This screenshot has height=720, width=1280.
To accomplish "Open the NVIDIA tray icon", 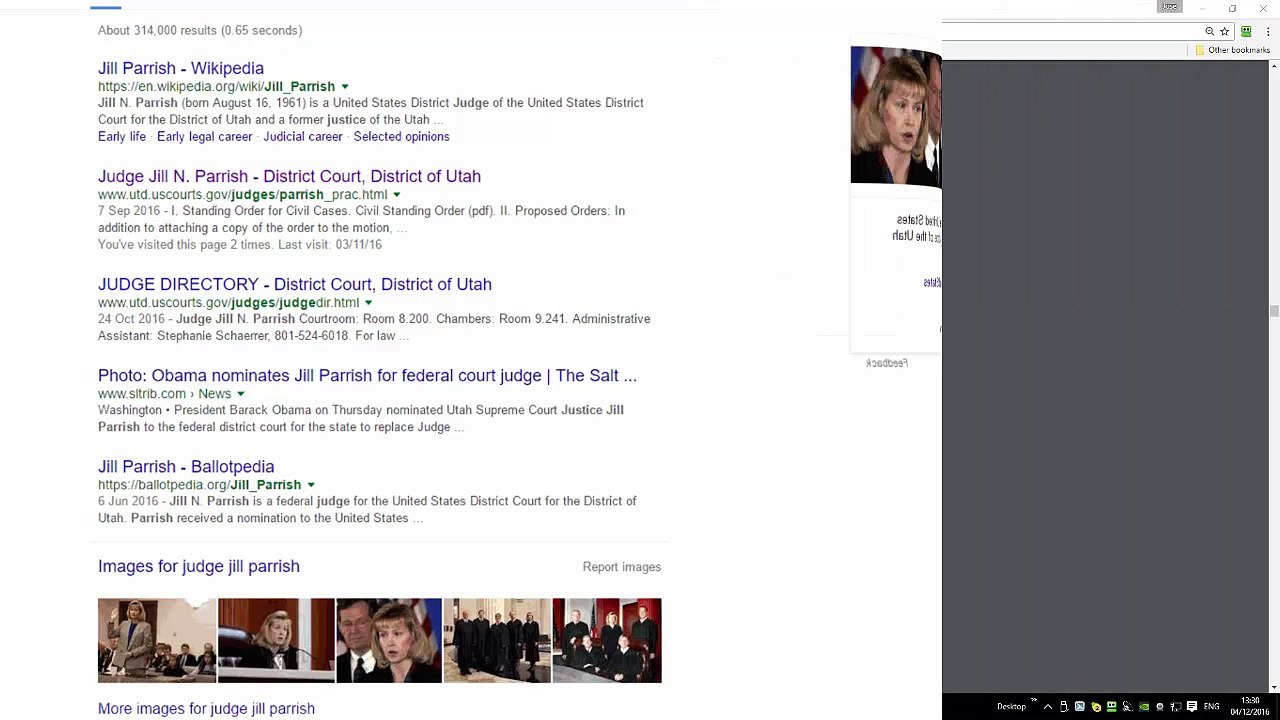I will [1144, 706].
